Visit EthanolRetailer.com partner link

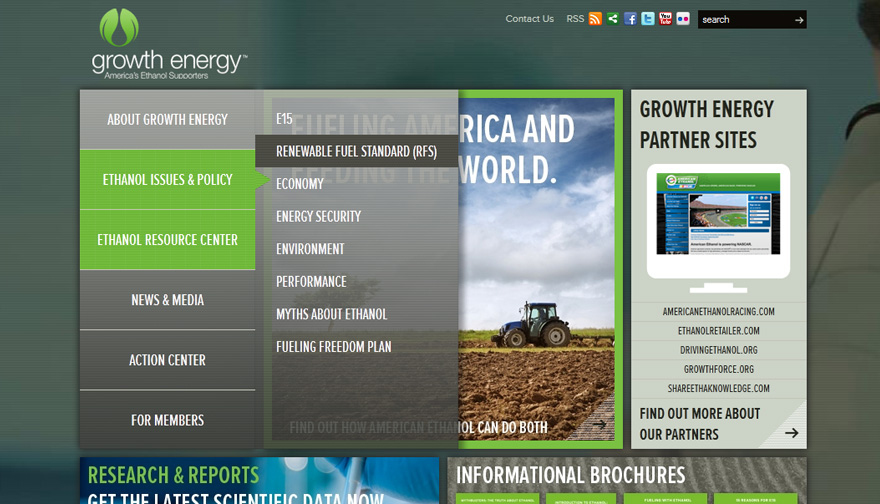(718, 331)
